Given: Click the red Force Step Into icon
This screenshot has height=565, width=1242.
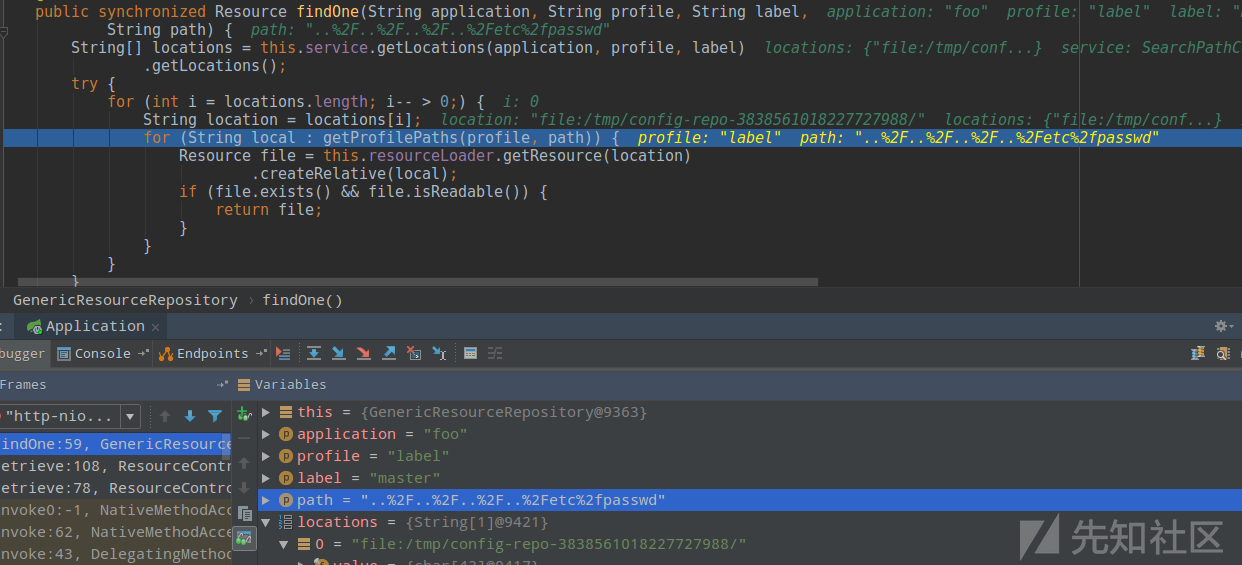Looking at the screenshot, I should (x=364, y=353).
